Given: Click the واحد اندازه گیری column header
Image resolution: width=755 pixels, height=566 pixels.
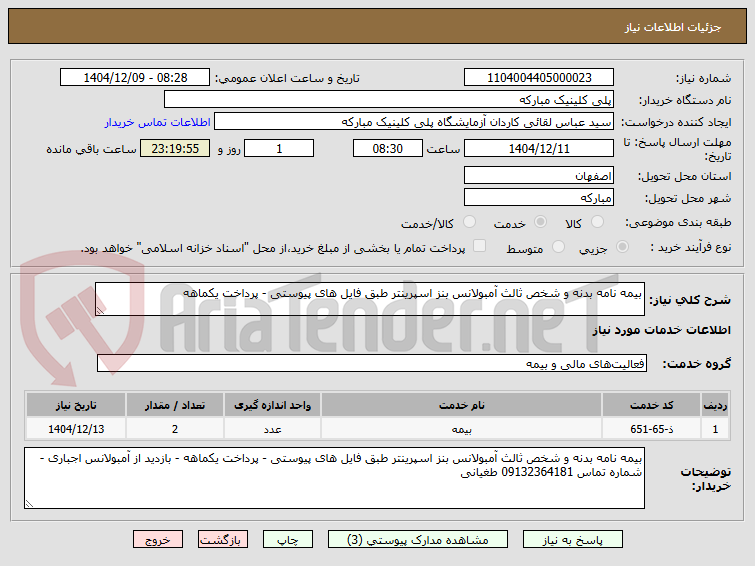Looking at the screenshot, I should tap(273, 405).
